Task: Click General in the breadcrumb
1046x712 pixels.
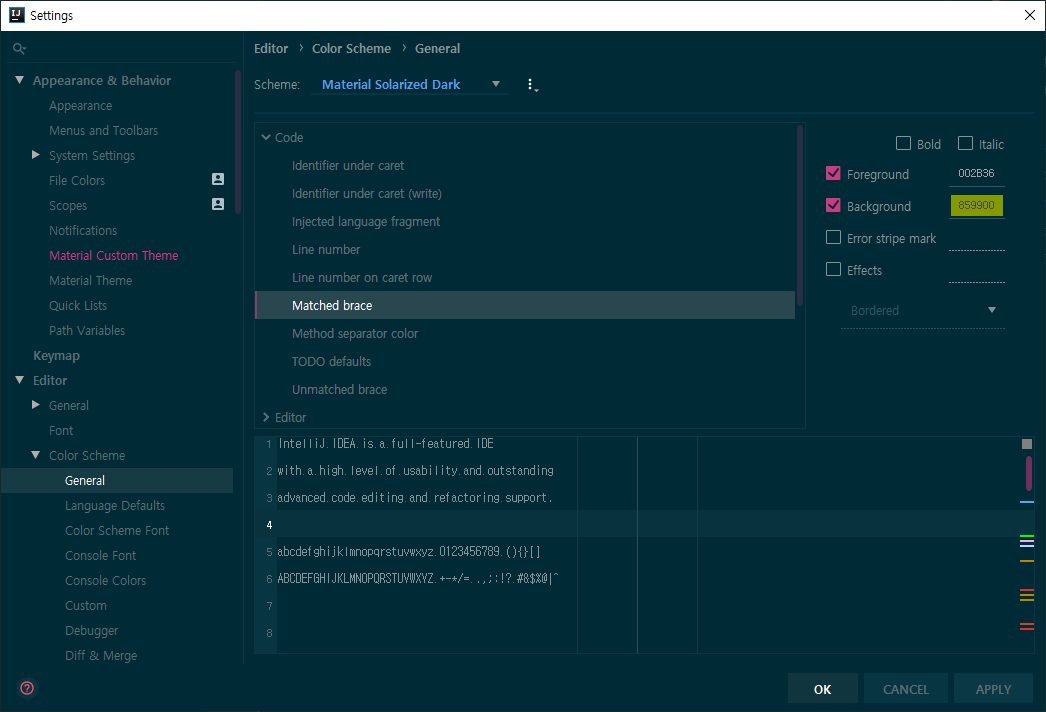Action: tap(438, 49)
